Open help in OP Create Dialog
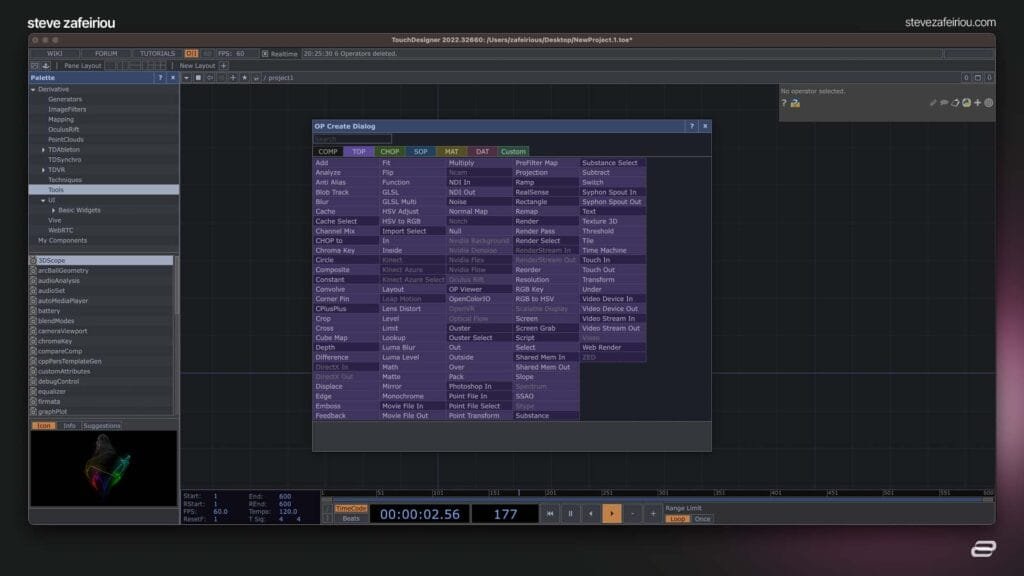This screenshot has width=1024, height=576. click(692, 127)
